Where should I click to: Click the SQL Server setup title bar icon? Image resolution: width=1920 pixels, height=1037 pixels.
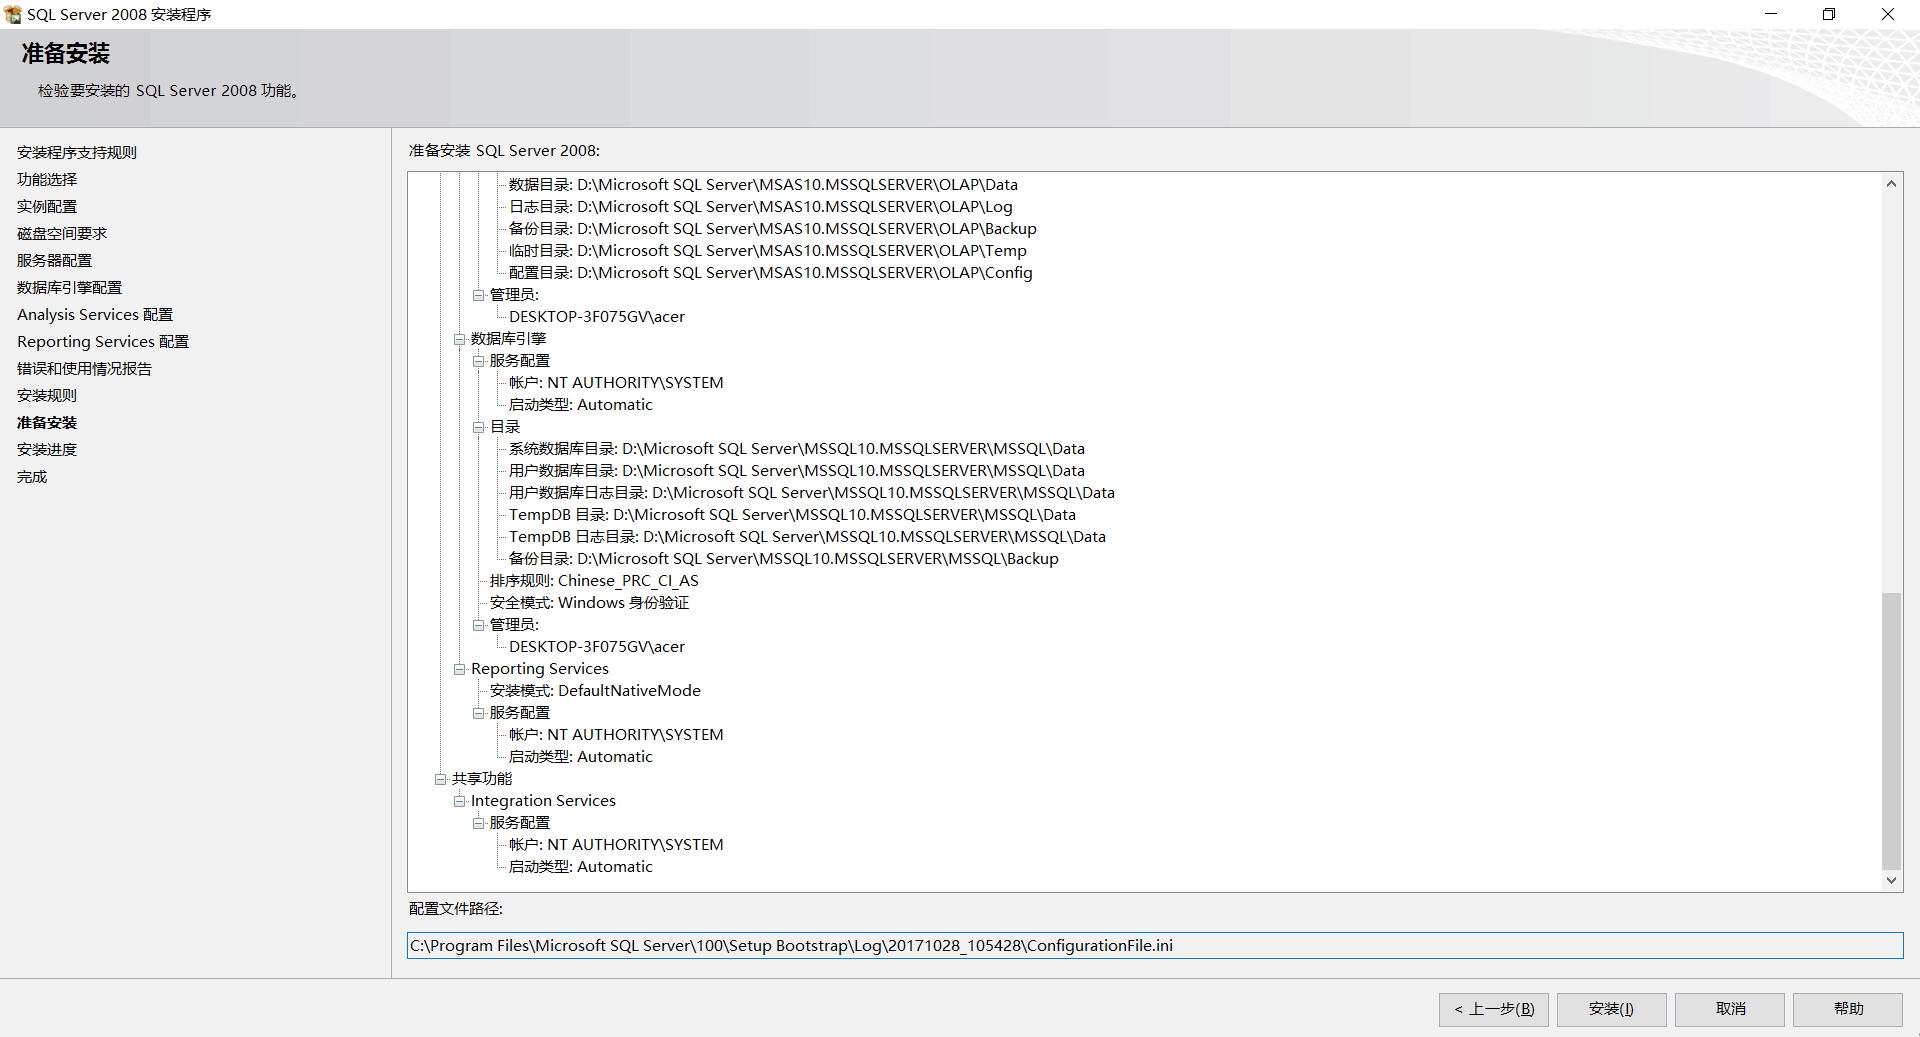pyautogui.click(x=13, y=14)
